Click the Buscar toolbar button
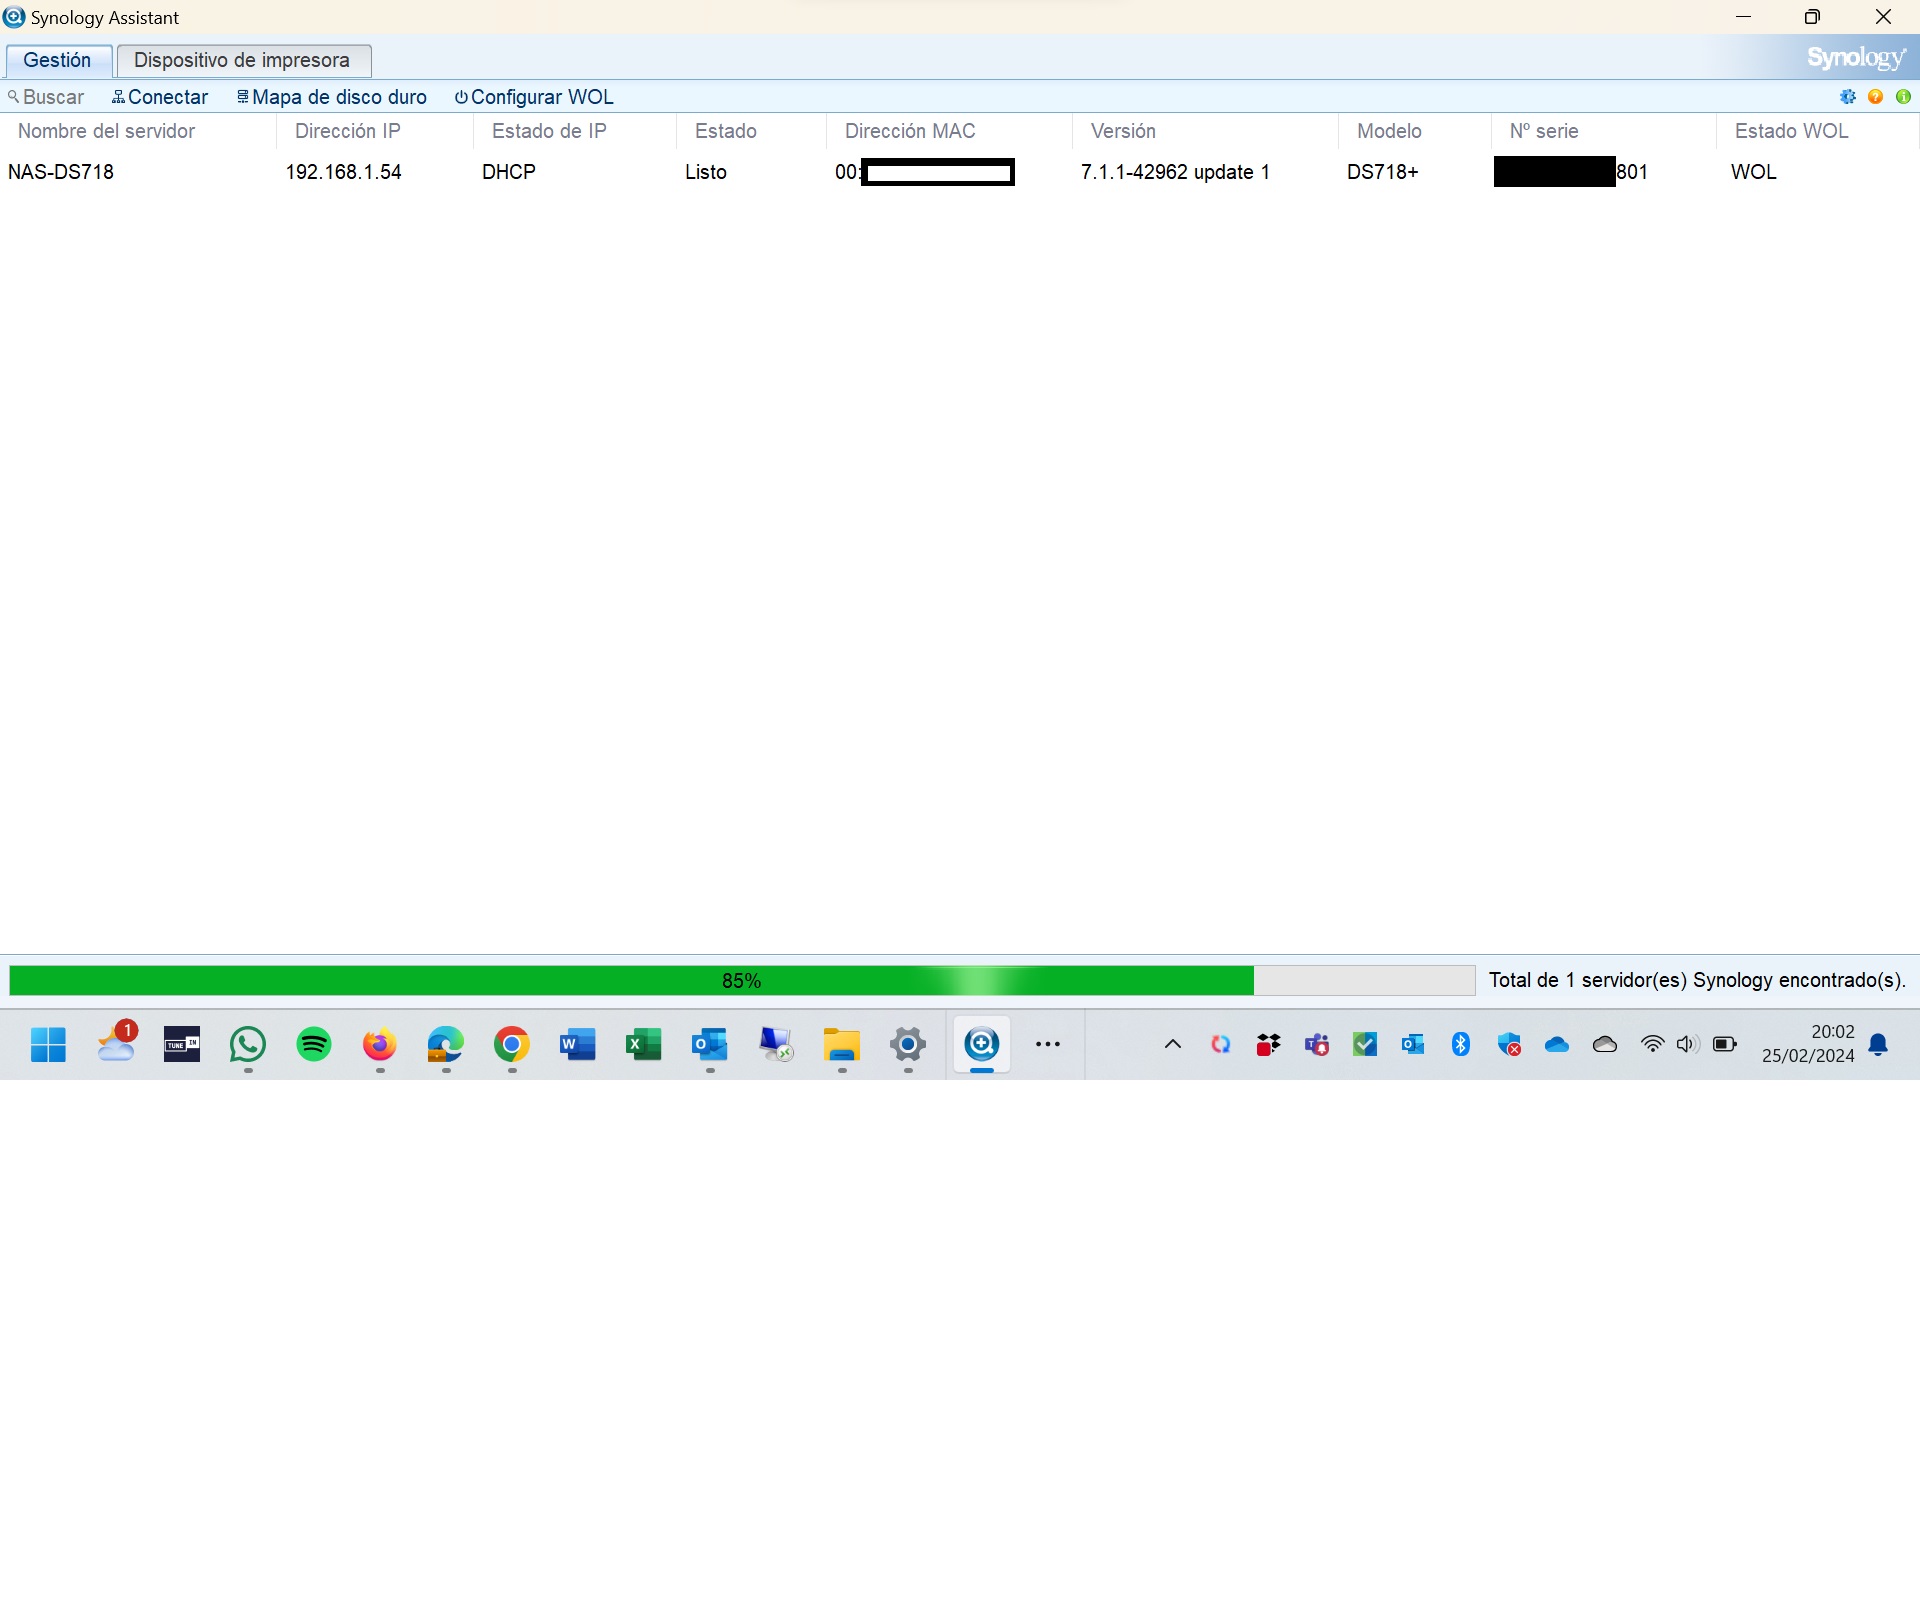 (46, 97)
